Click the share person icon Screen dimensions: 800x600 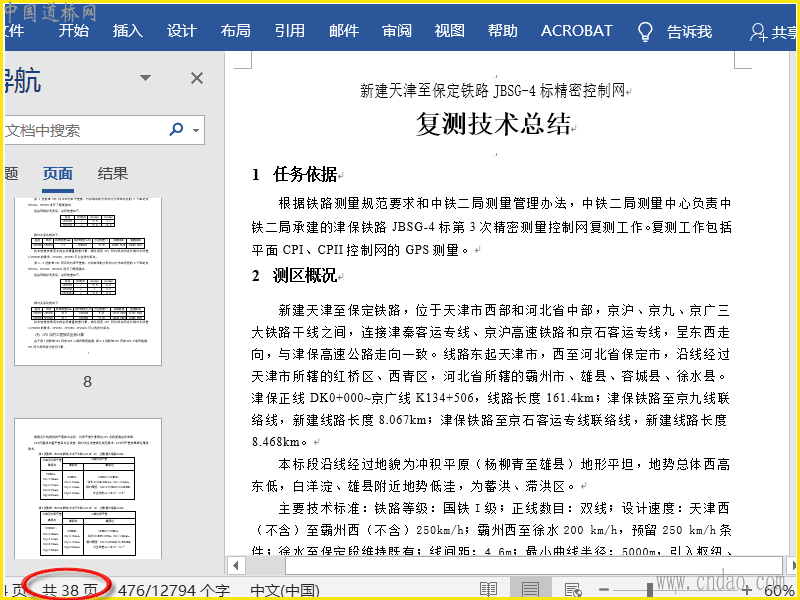pyautogui.click(x=758, y=33)
